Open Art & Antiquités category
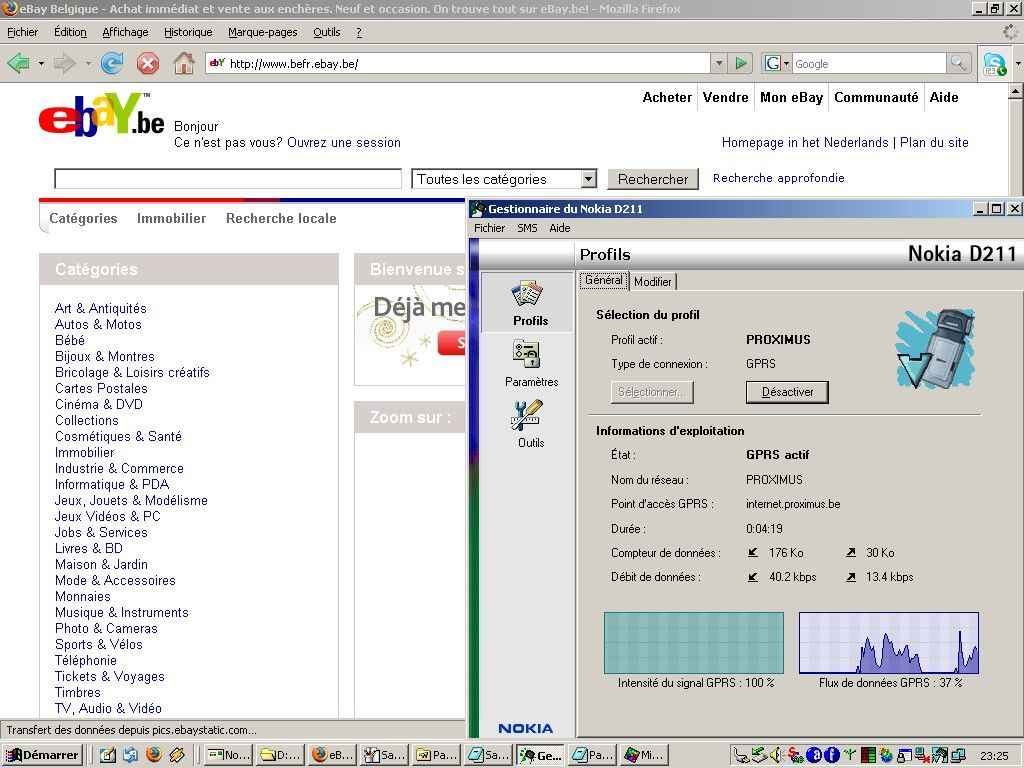This screenshot has width=1024, height=768. tap(101, 308)
